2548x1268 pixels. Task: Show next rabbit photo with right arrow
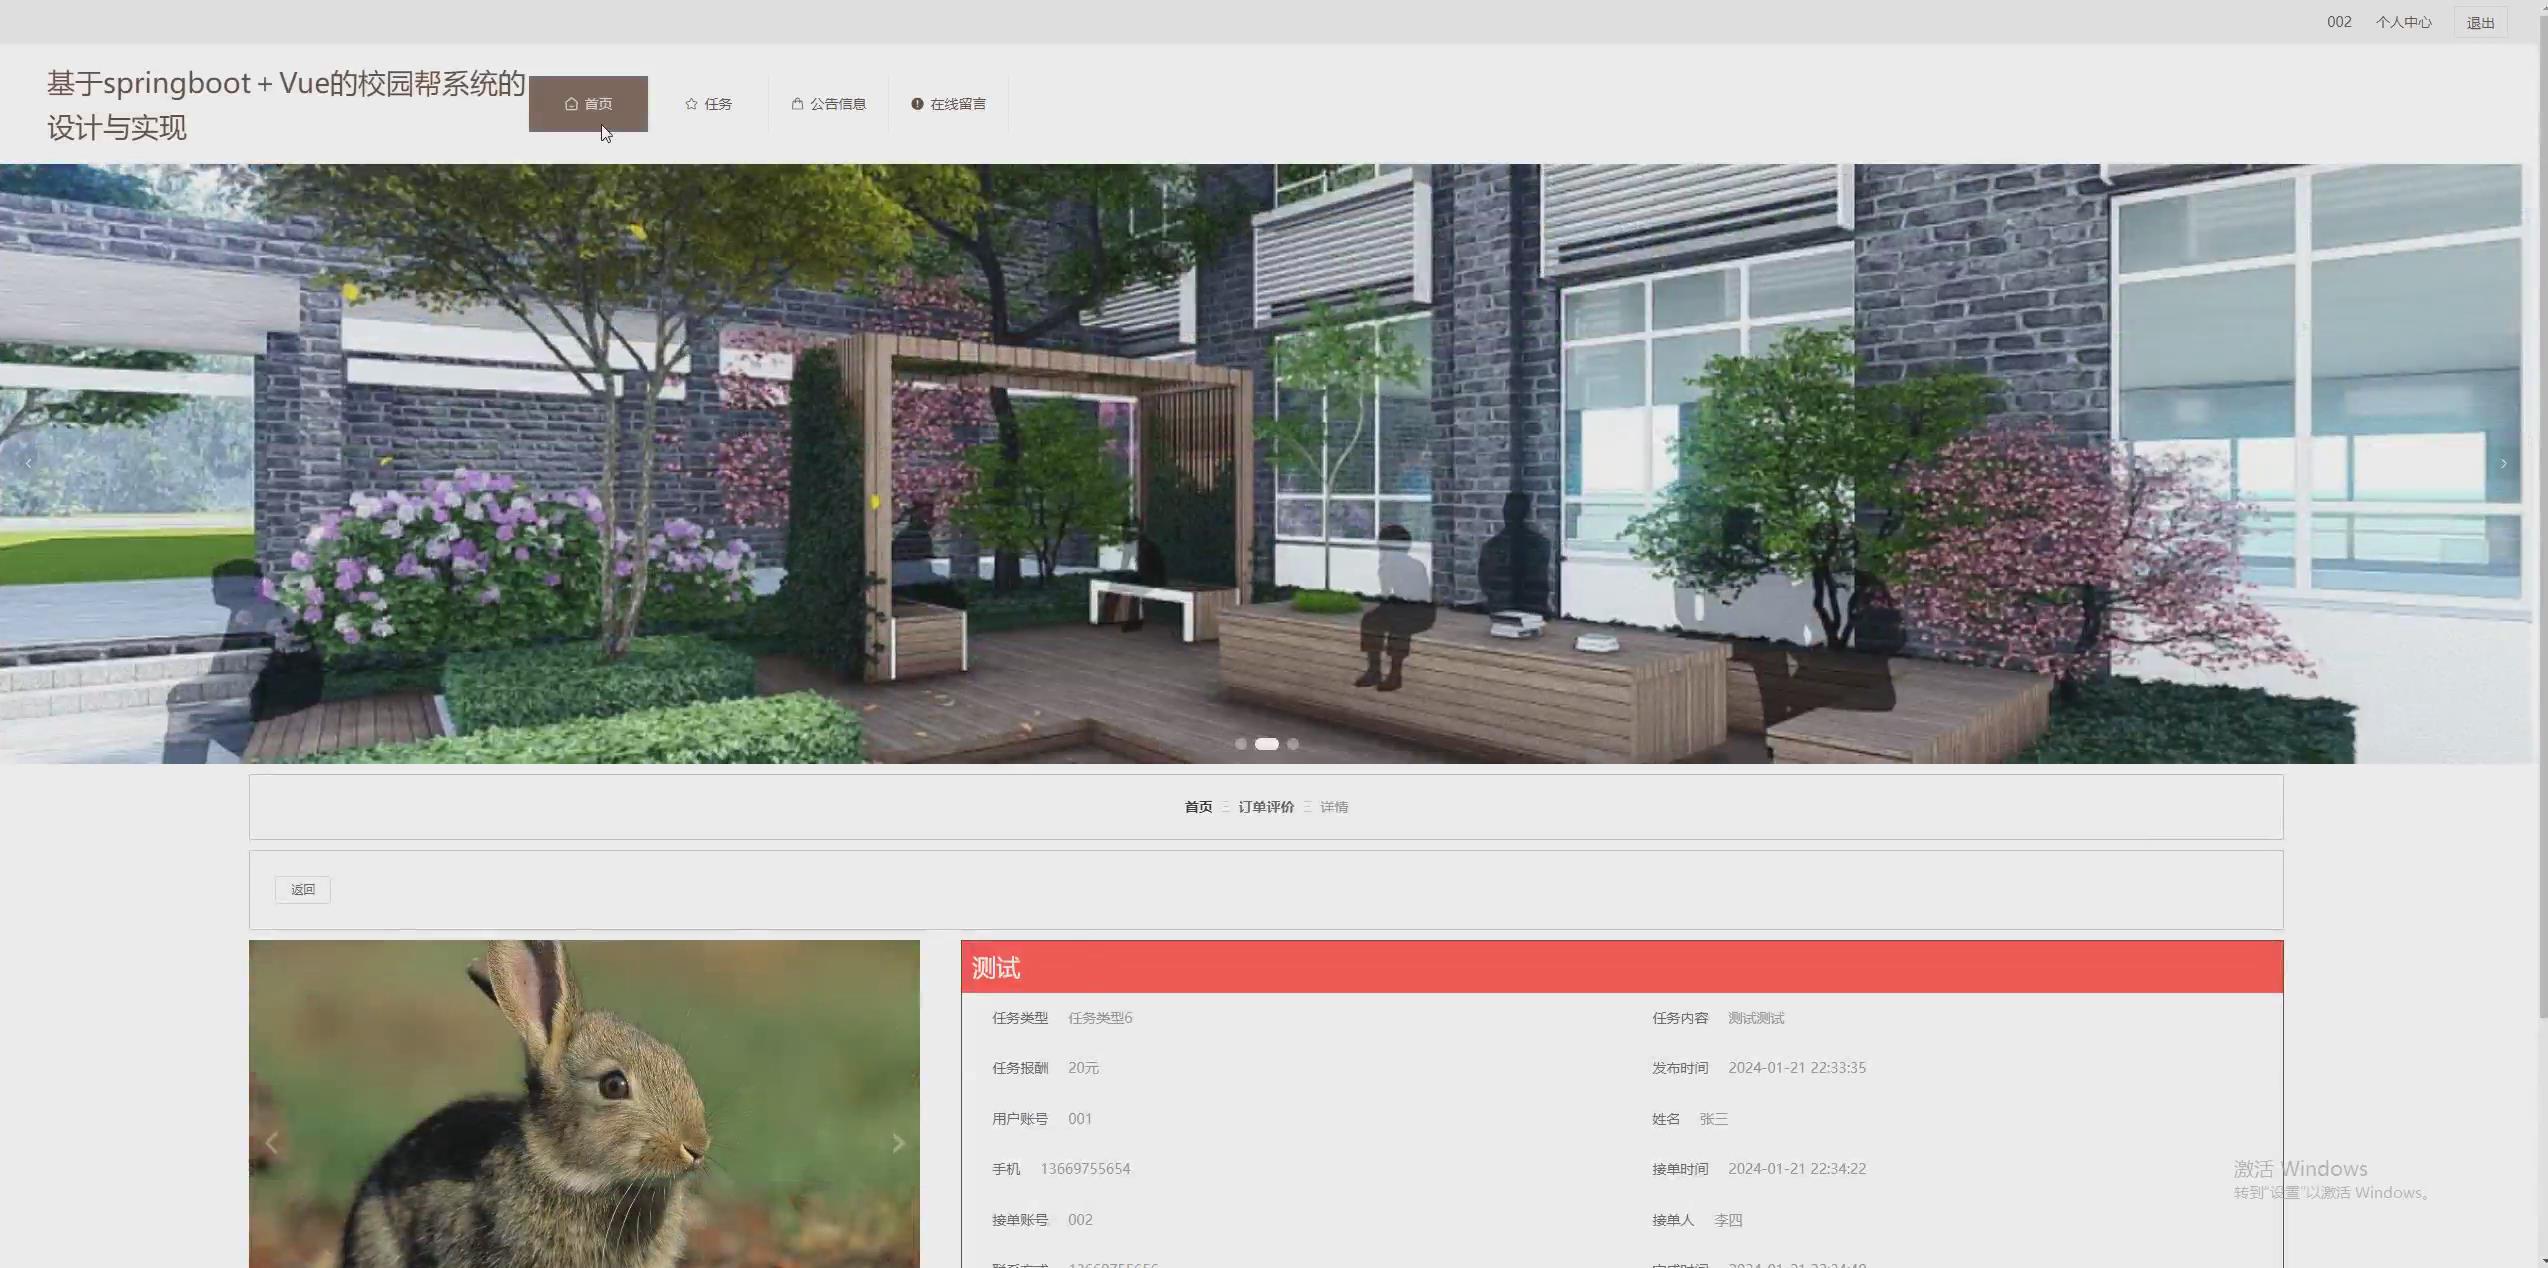pos(898,1143)
